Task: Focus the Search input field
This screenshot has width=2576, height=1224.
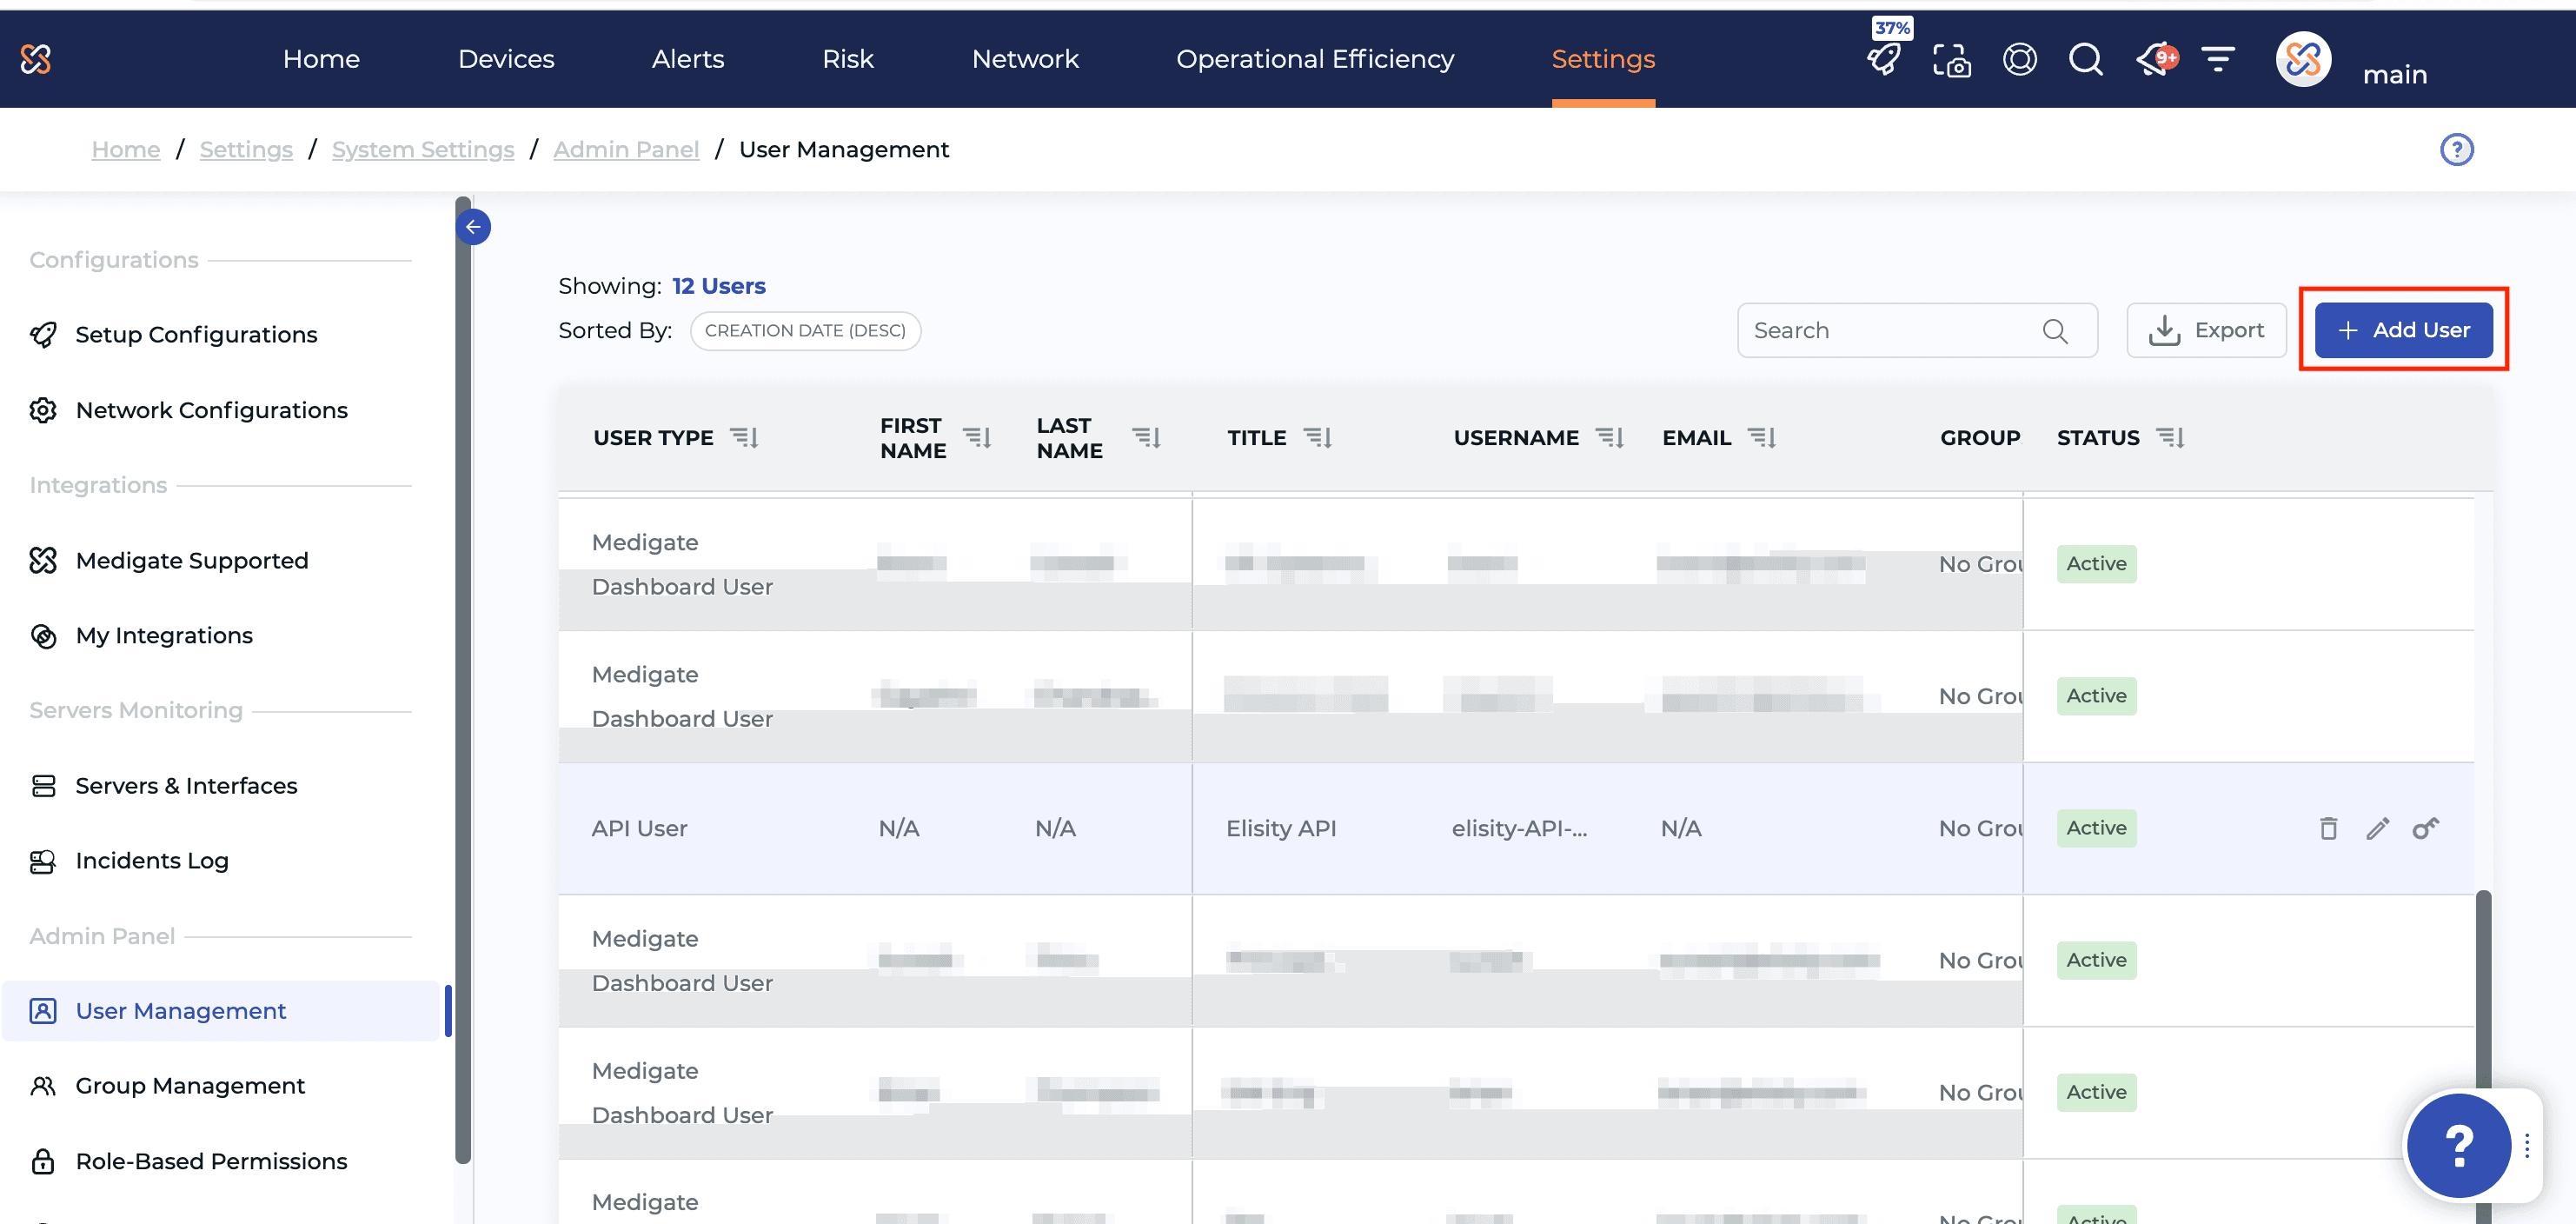Action: (x=1917, y=330)
